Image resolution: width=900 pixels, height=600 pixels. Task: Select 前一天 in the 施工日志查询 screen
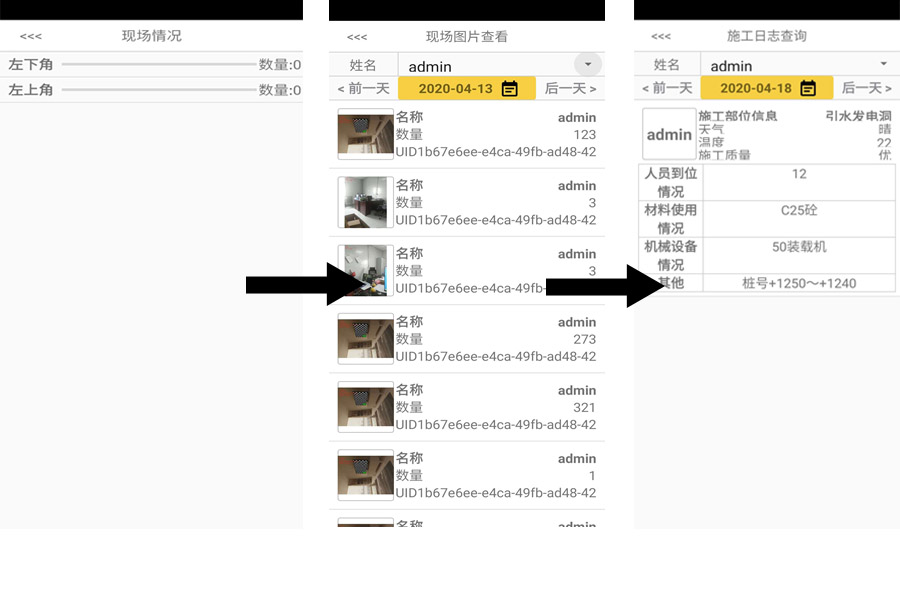click(x=667, y=89)
